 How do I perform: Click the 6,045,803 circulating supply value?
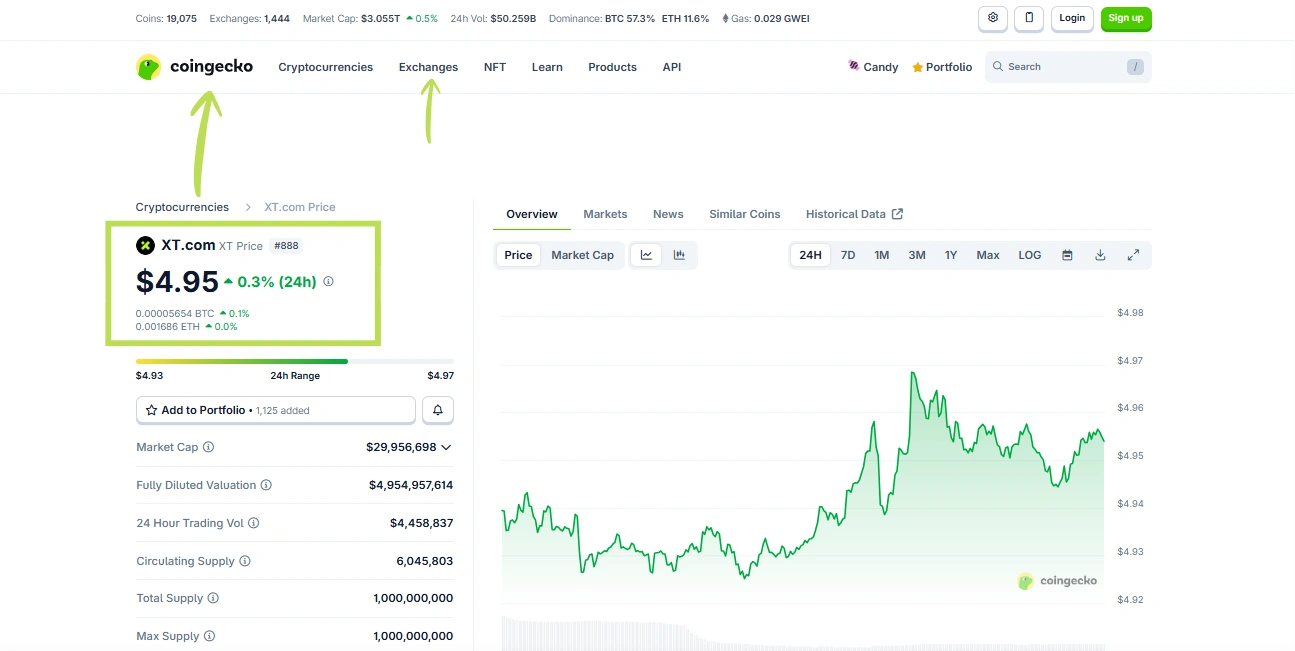(x=425, y=561)
